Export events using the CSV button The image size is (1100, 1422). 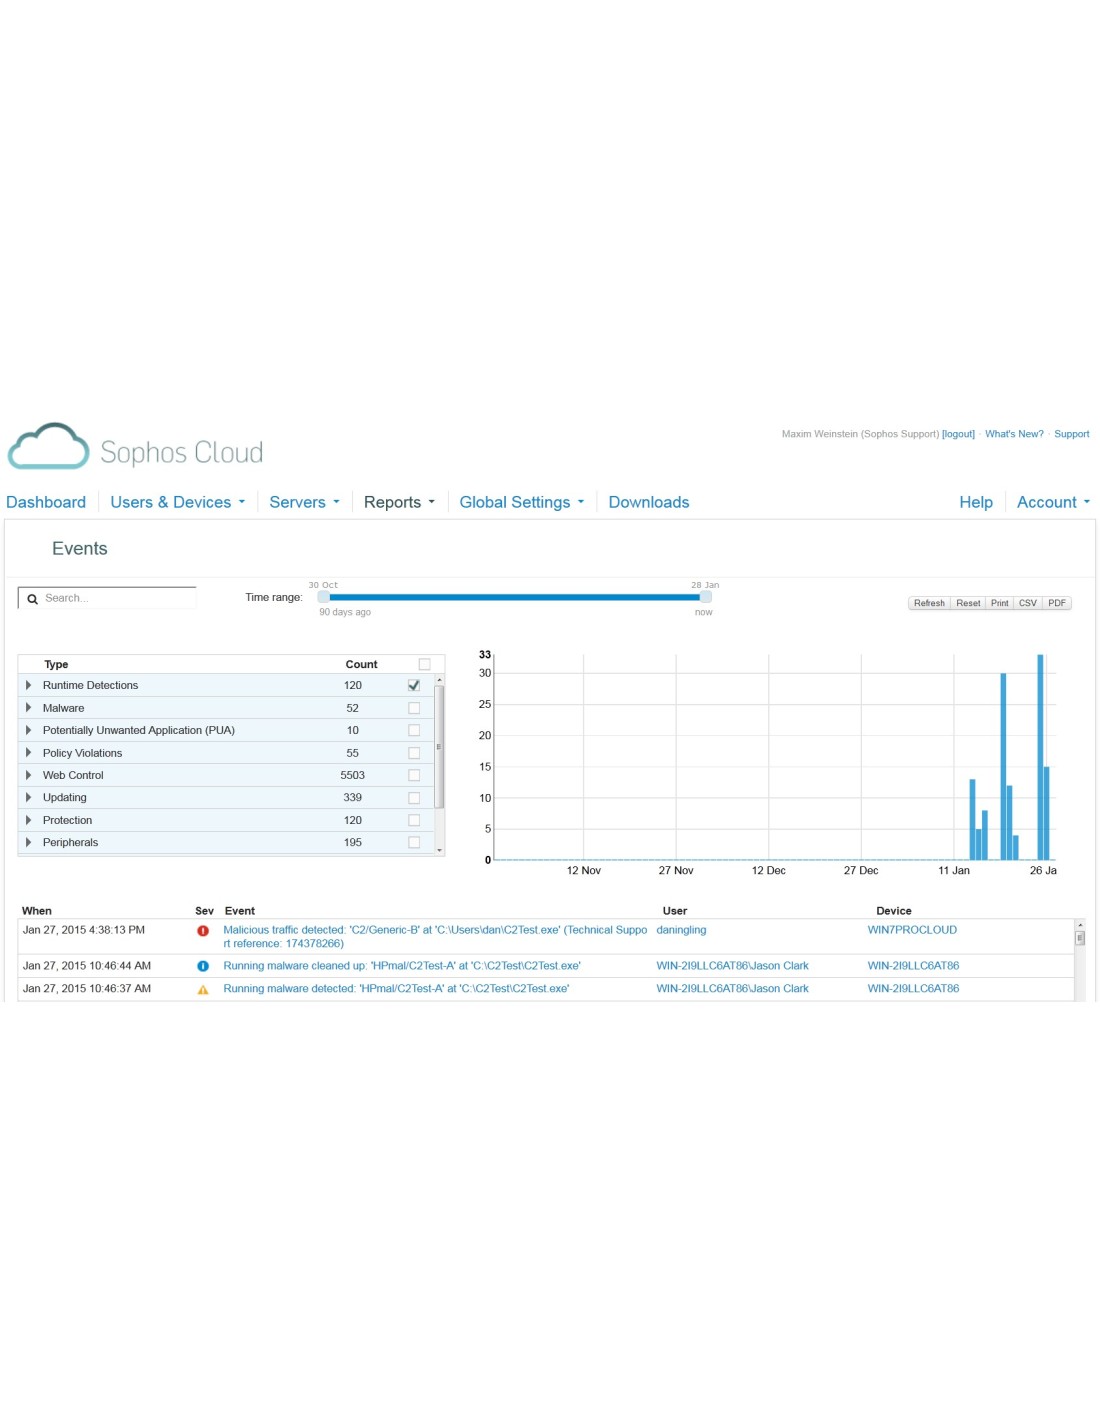1027,603
